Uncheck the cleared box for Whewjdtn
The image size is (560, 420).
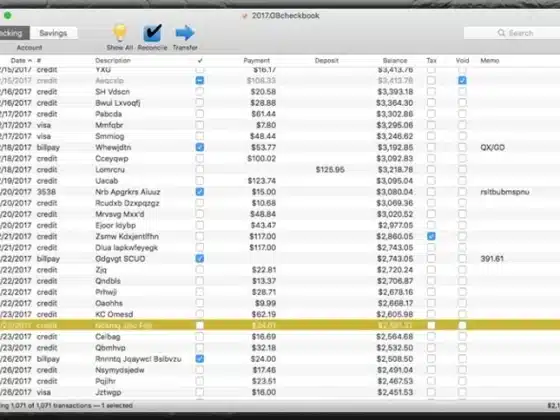[x=200, y=147]
